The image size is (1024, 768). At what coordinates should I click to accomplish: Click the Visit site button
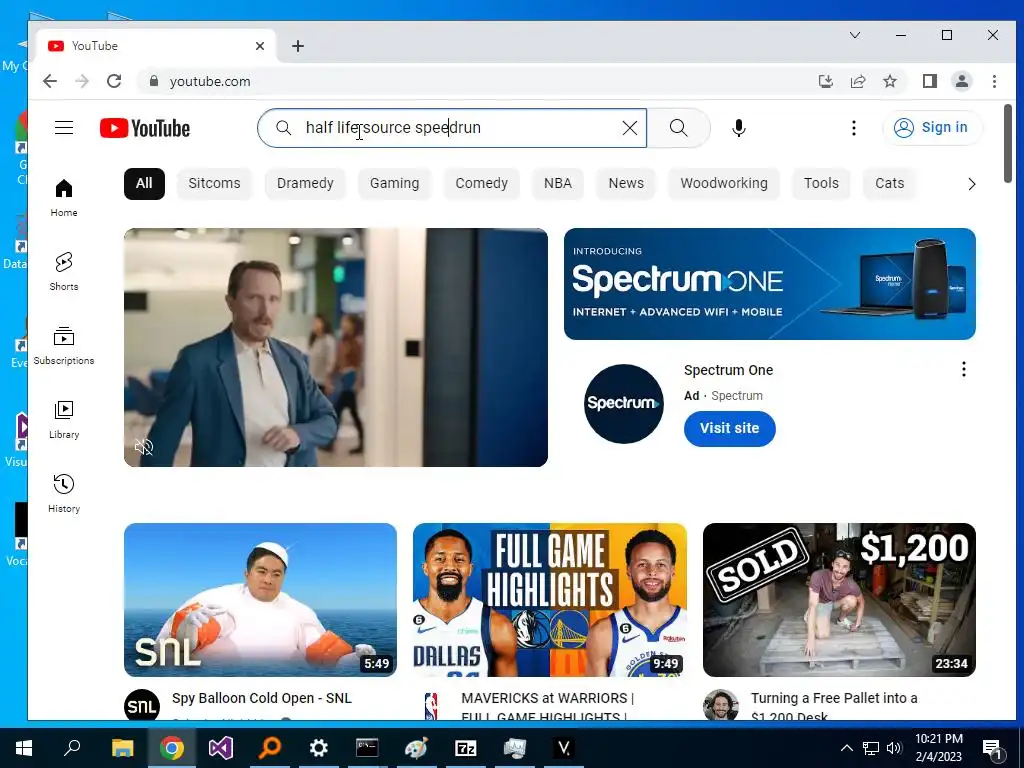[x=729, y=428]
